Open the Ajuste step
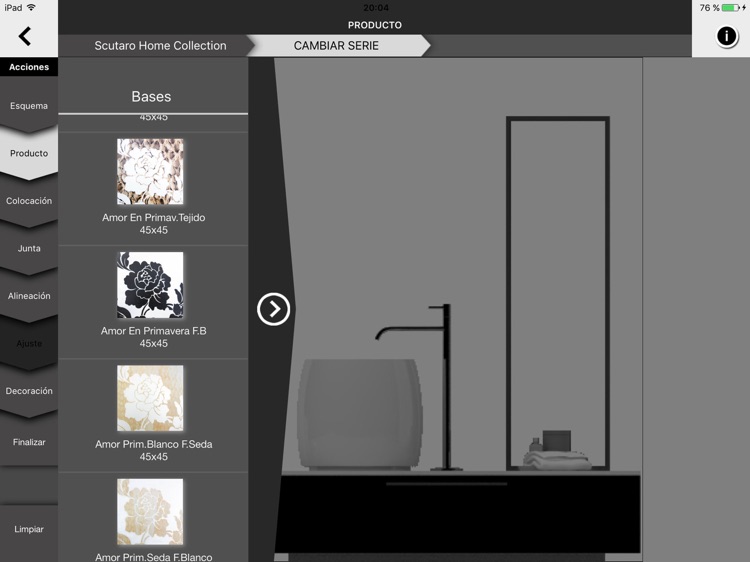 [x=29, y=343]
